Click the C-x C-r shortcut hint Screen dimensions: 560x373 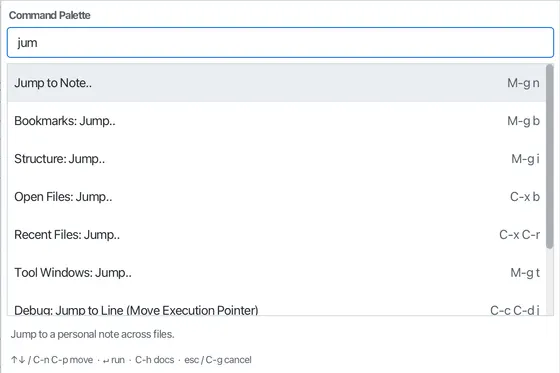(520, 235)
